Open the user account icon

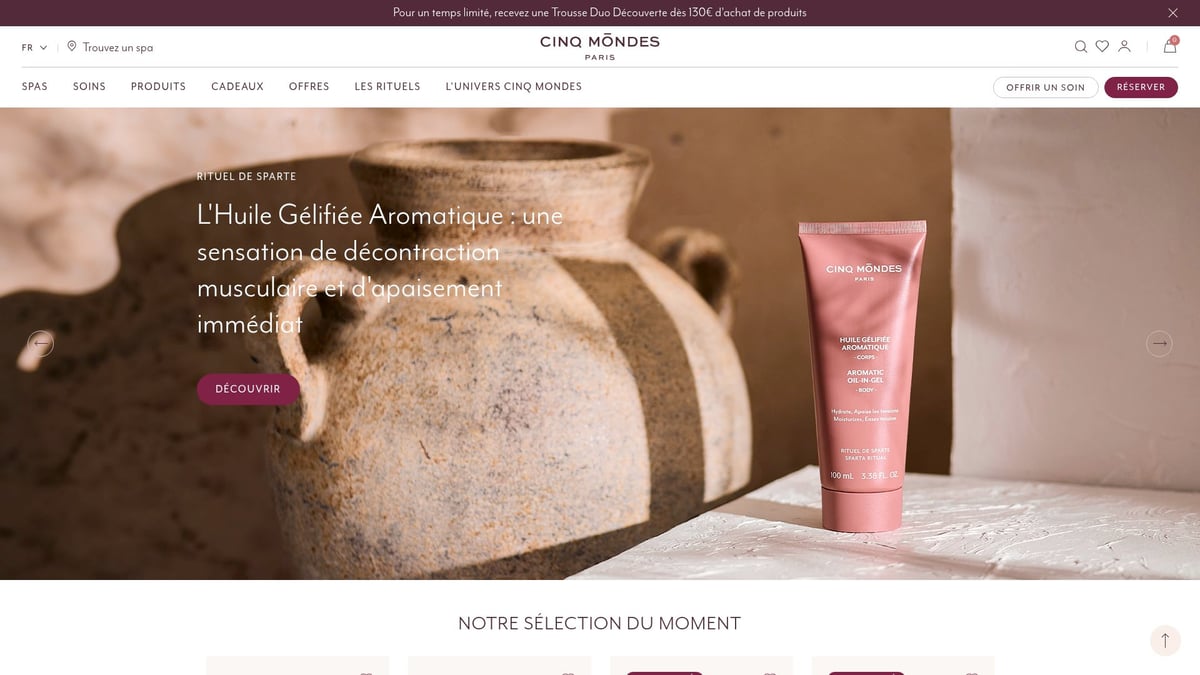tap(1124, 46)
